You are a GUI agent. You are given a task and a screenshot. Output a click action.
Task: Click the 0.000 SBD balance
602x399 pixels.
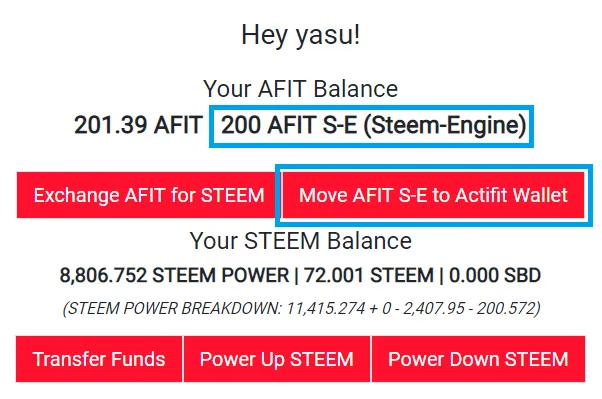click(495, 276)
